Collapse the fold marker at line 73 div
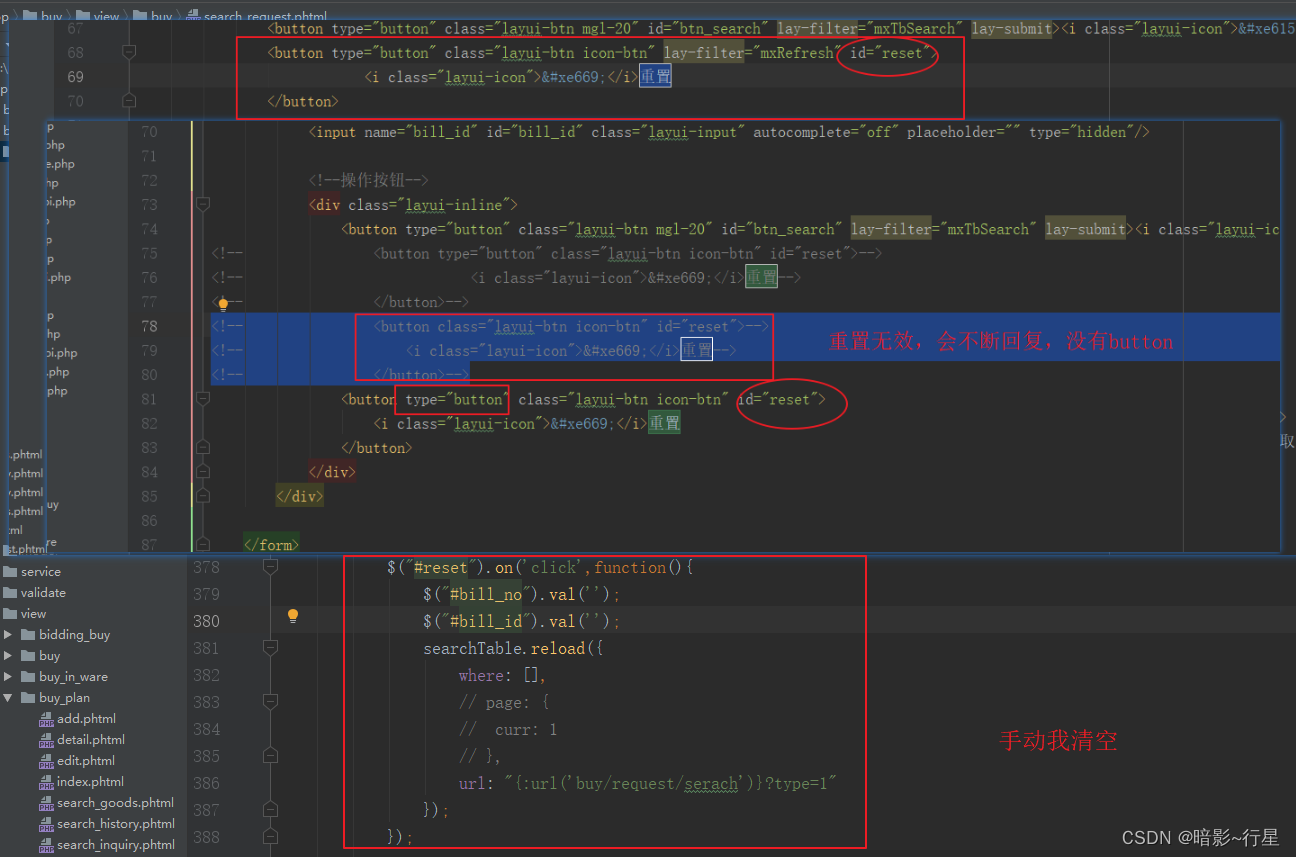 (x=203, y=204)
